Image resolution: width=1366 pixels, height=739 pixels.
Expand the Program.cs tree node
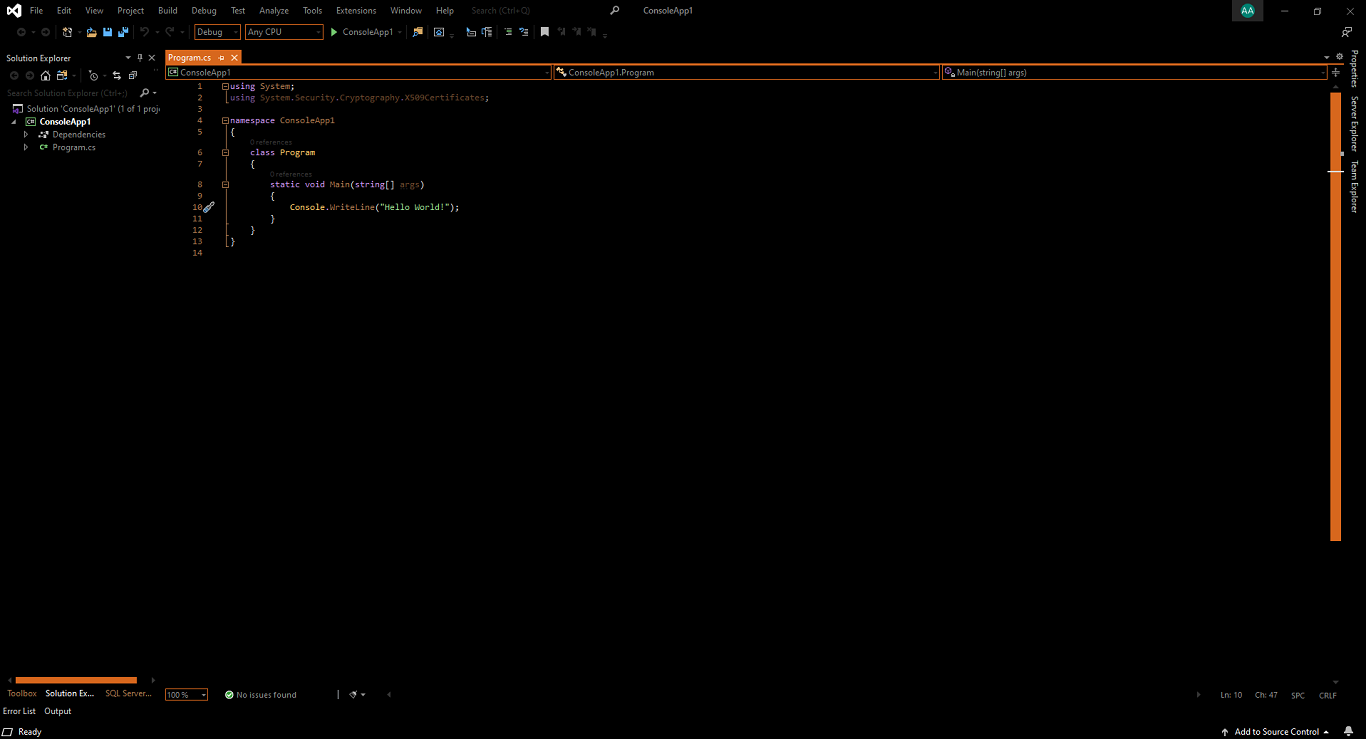(x=26, y=147)
